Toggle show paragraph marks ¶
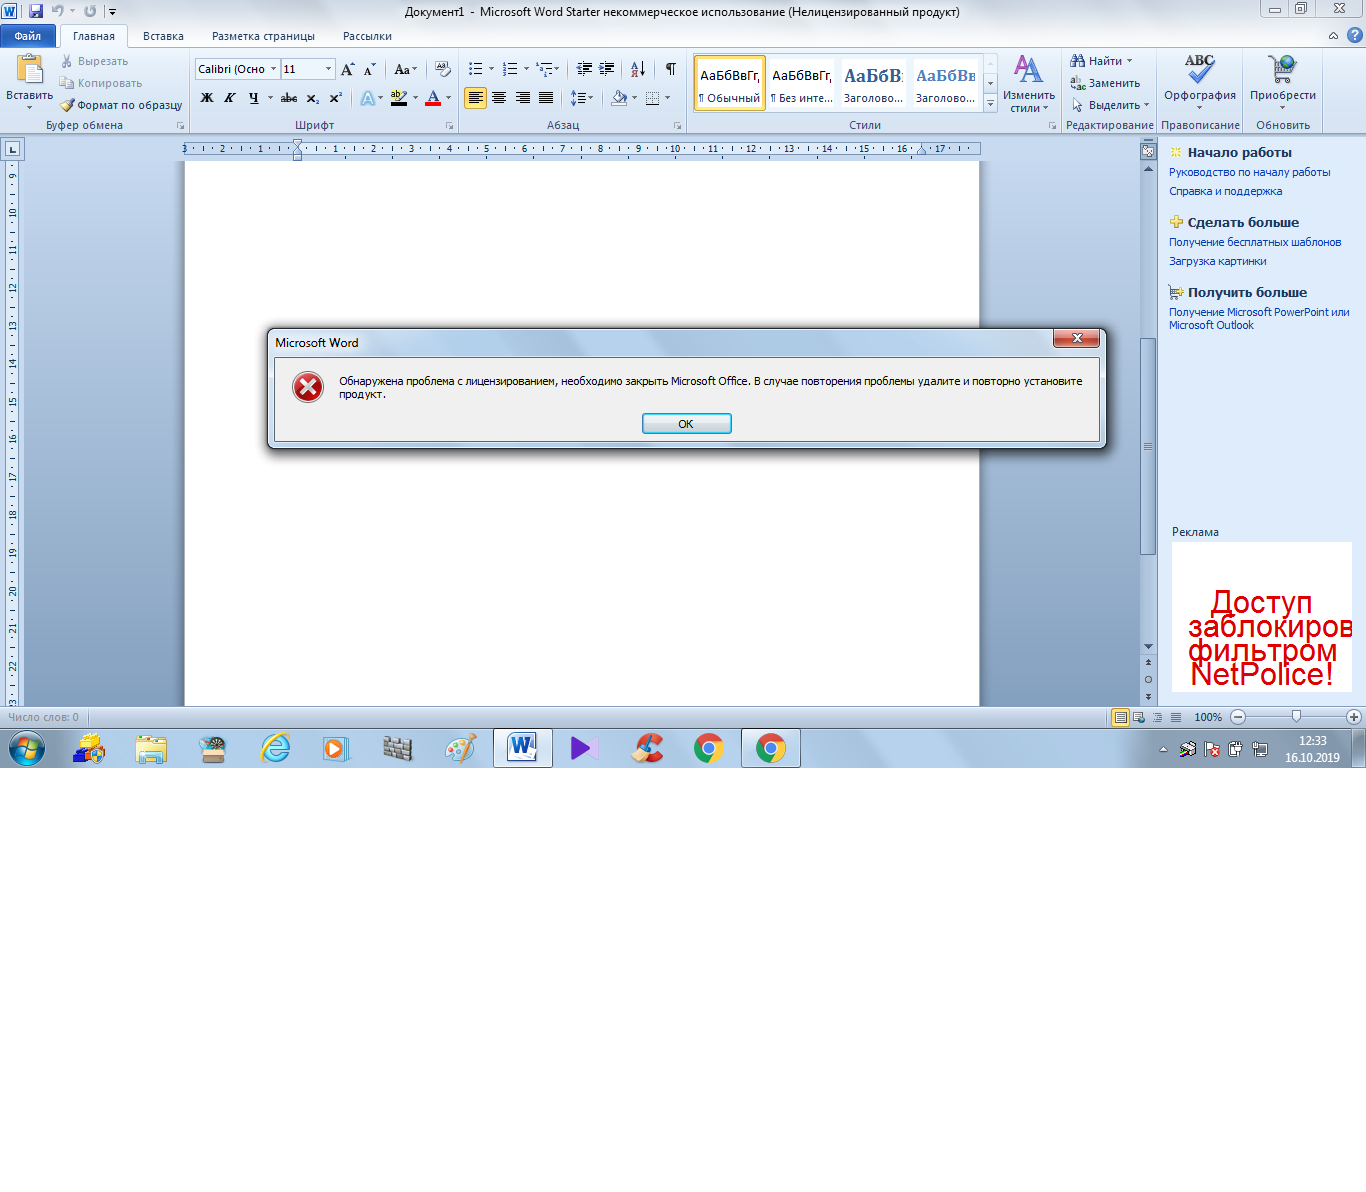Image resolution: width=1366 pixels, height=1192 pixels. pos(671,69)
